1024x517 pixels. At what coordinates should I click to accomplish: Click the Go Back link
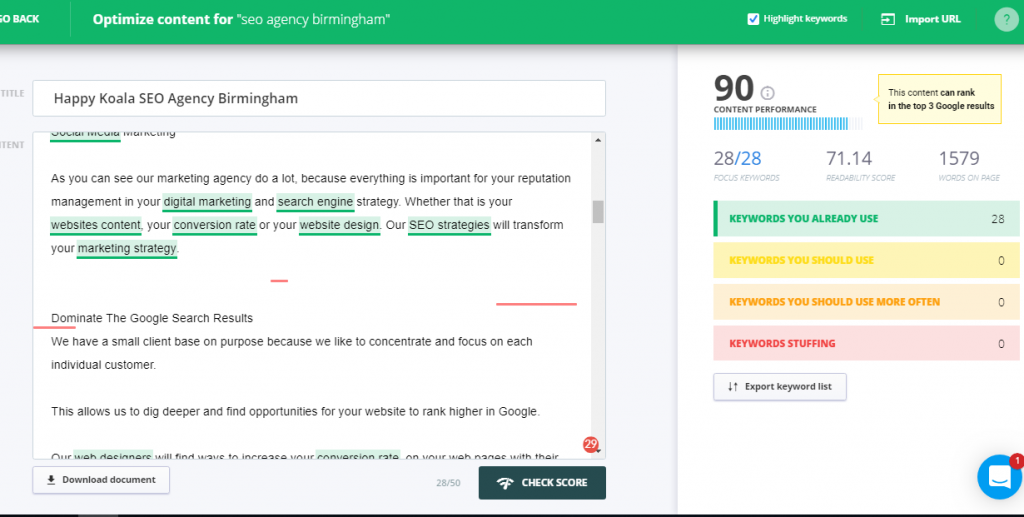pyautogui.click(x=20, y=19)
